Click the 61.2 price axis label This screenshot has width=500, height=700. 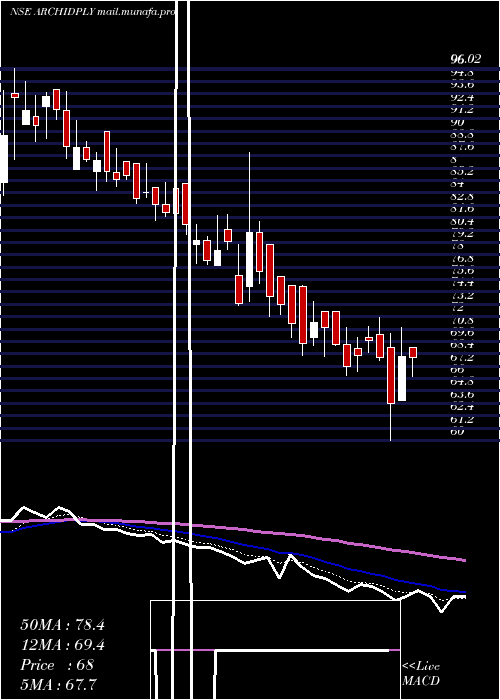click(x=462, y=420)
